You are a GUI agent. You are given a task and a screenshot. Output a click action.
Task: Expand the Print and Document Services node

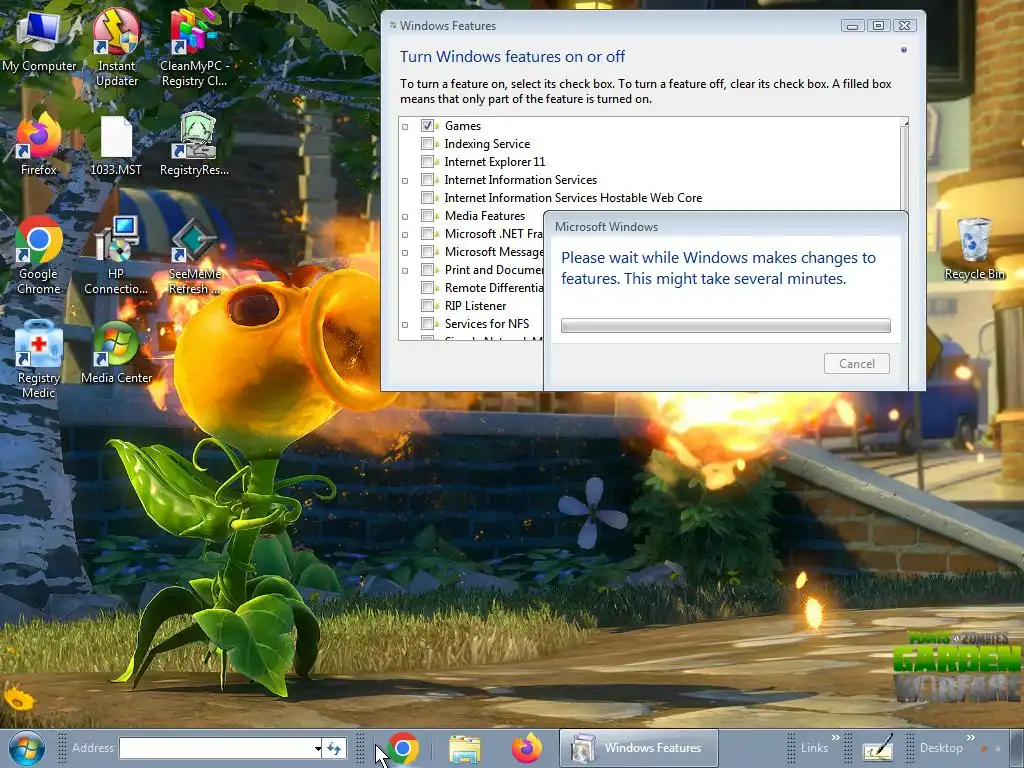coord(405,270)
